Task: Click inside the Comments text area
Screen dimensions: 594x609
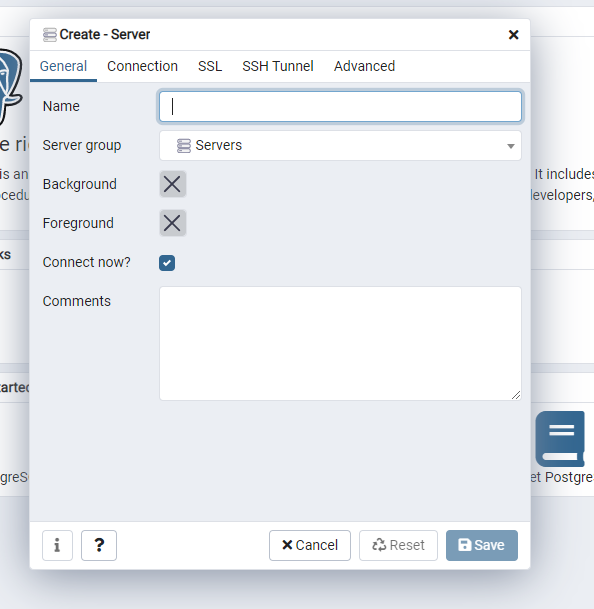Action: tap(340, 343)
